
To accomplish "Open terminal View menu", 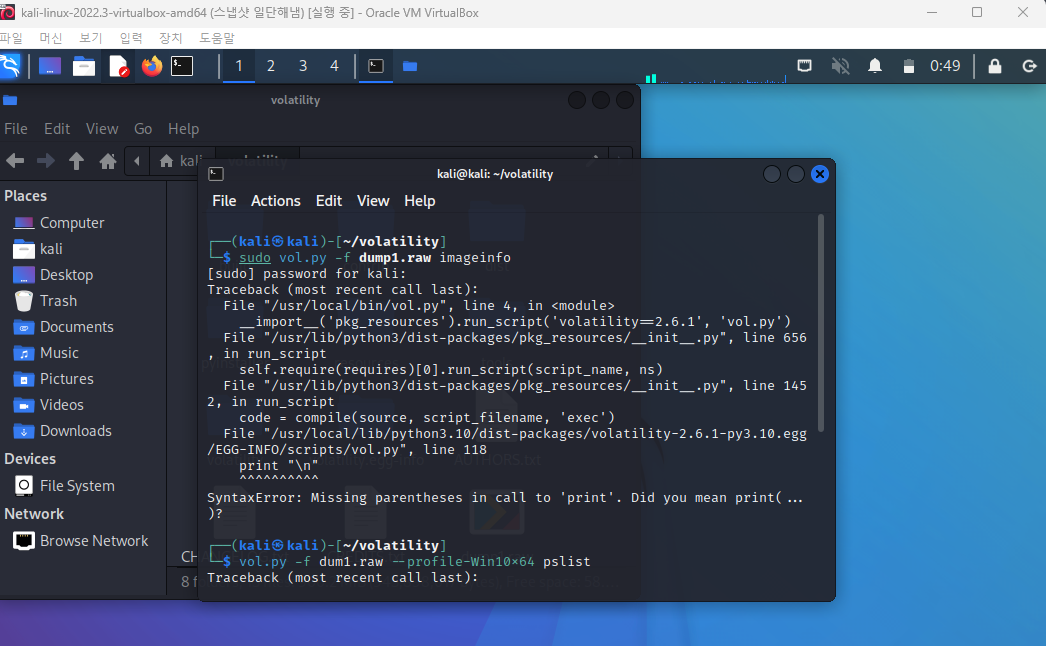I will click(x=373, y=201).
